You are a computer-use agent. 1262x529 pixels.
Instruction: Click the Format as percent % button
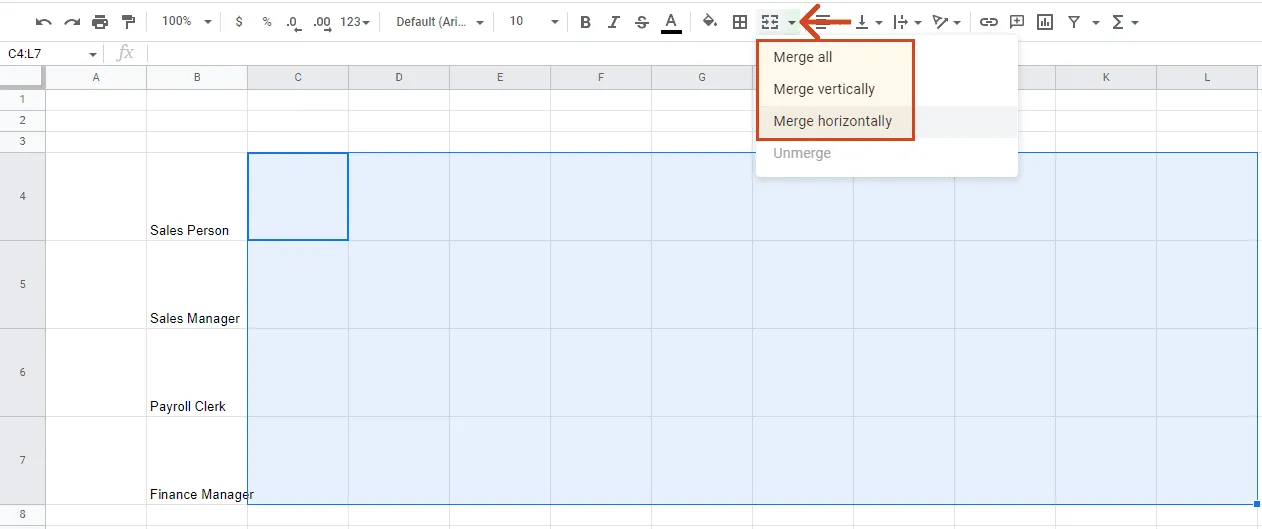267,22
